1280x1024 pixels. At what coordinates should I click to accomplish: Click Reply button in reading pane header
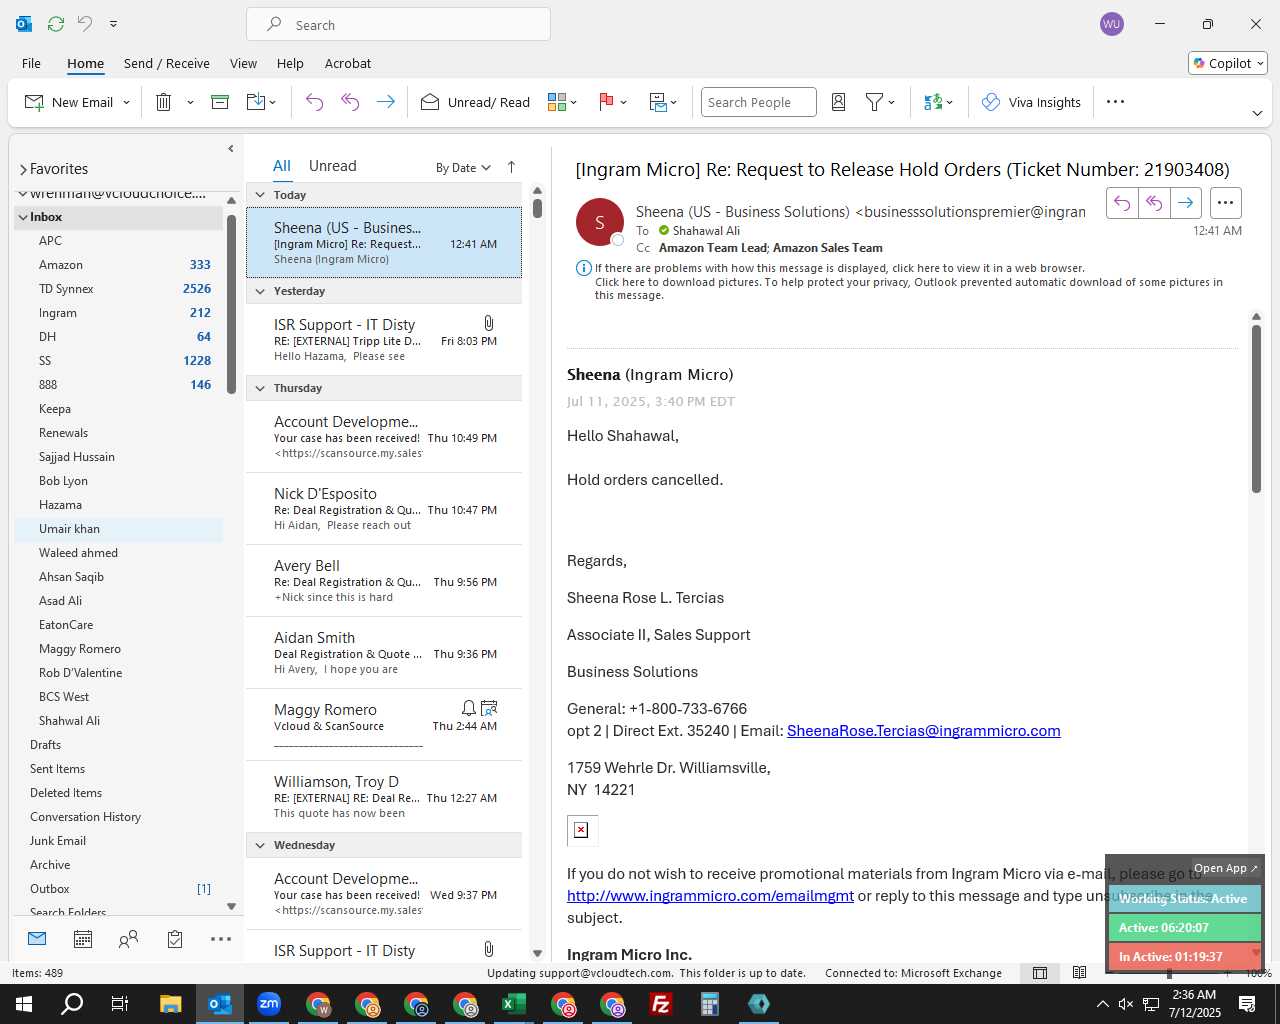pyautogui.click(x=1122, y=203)
